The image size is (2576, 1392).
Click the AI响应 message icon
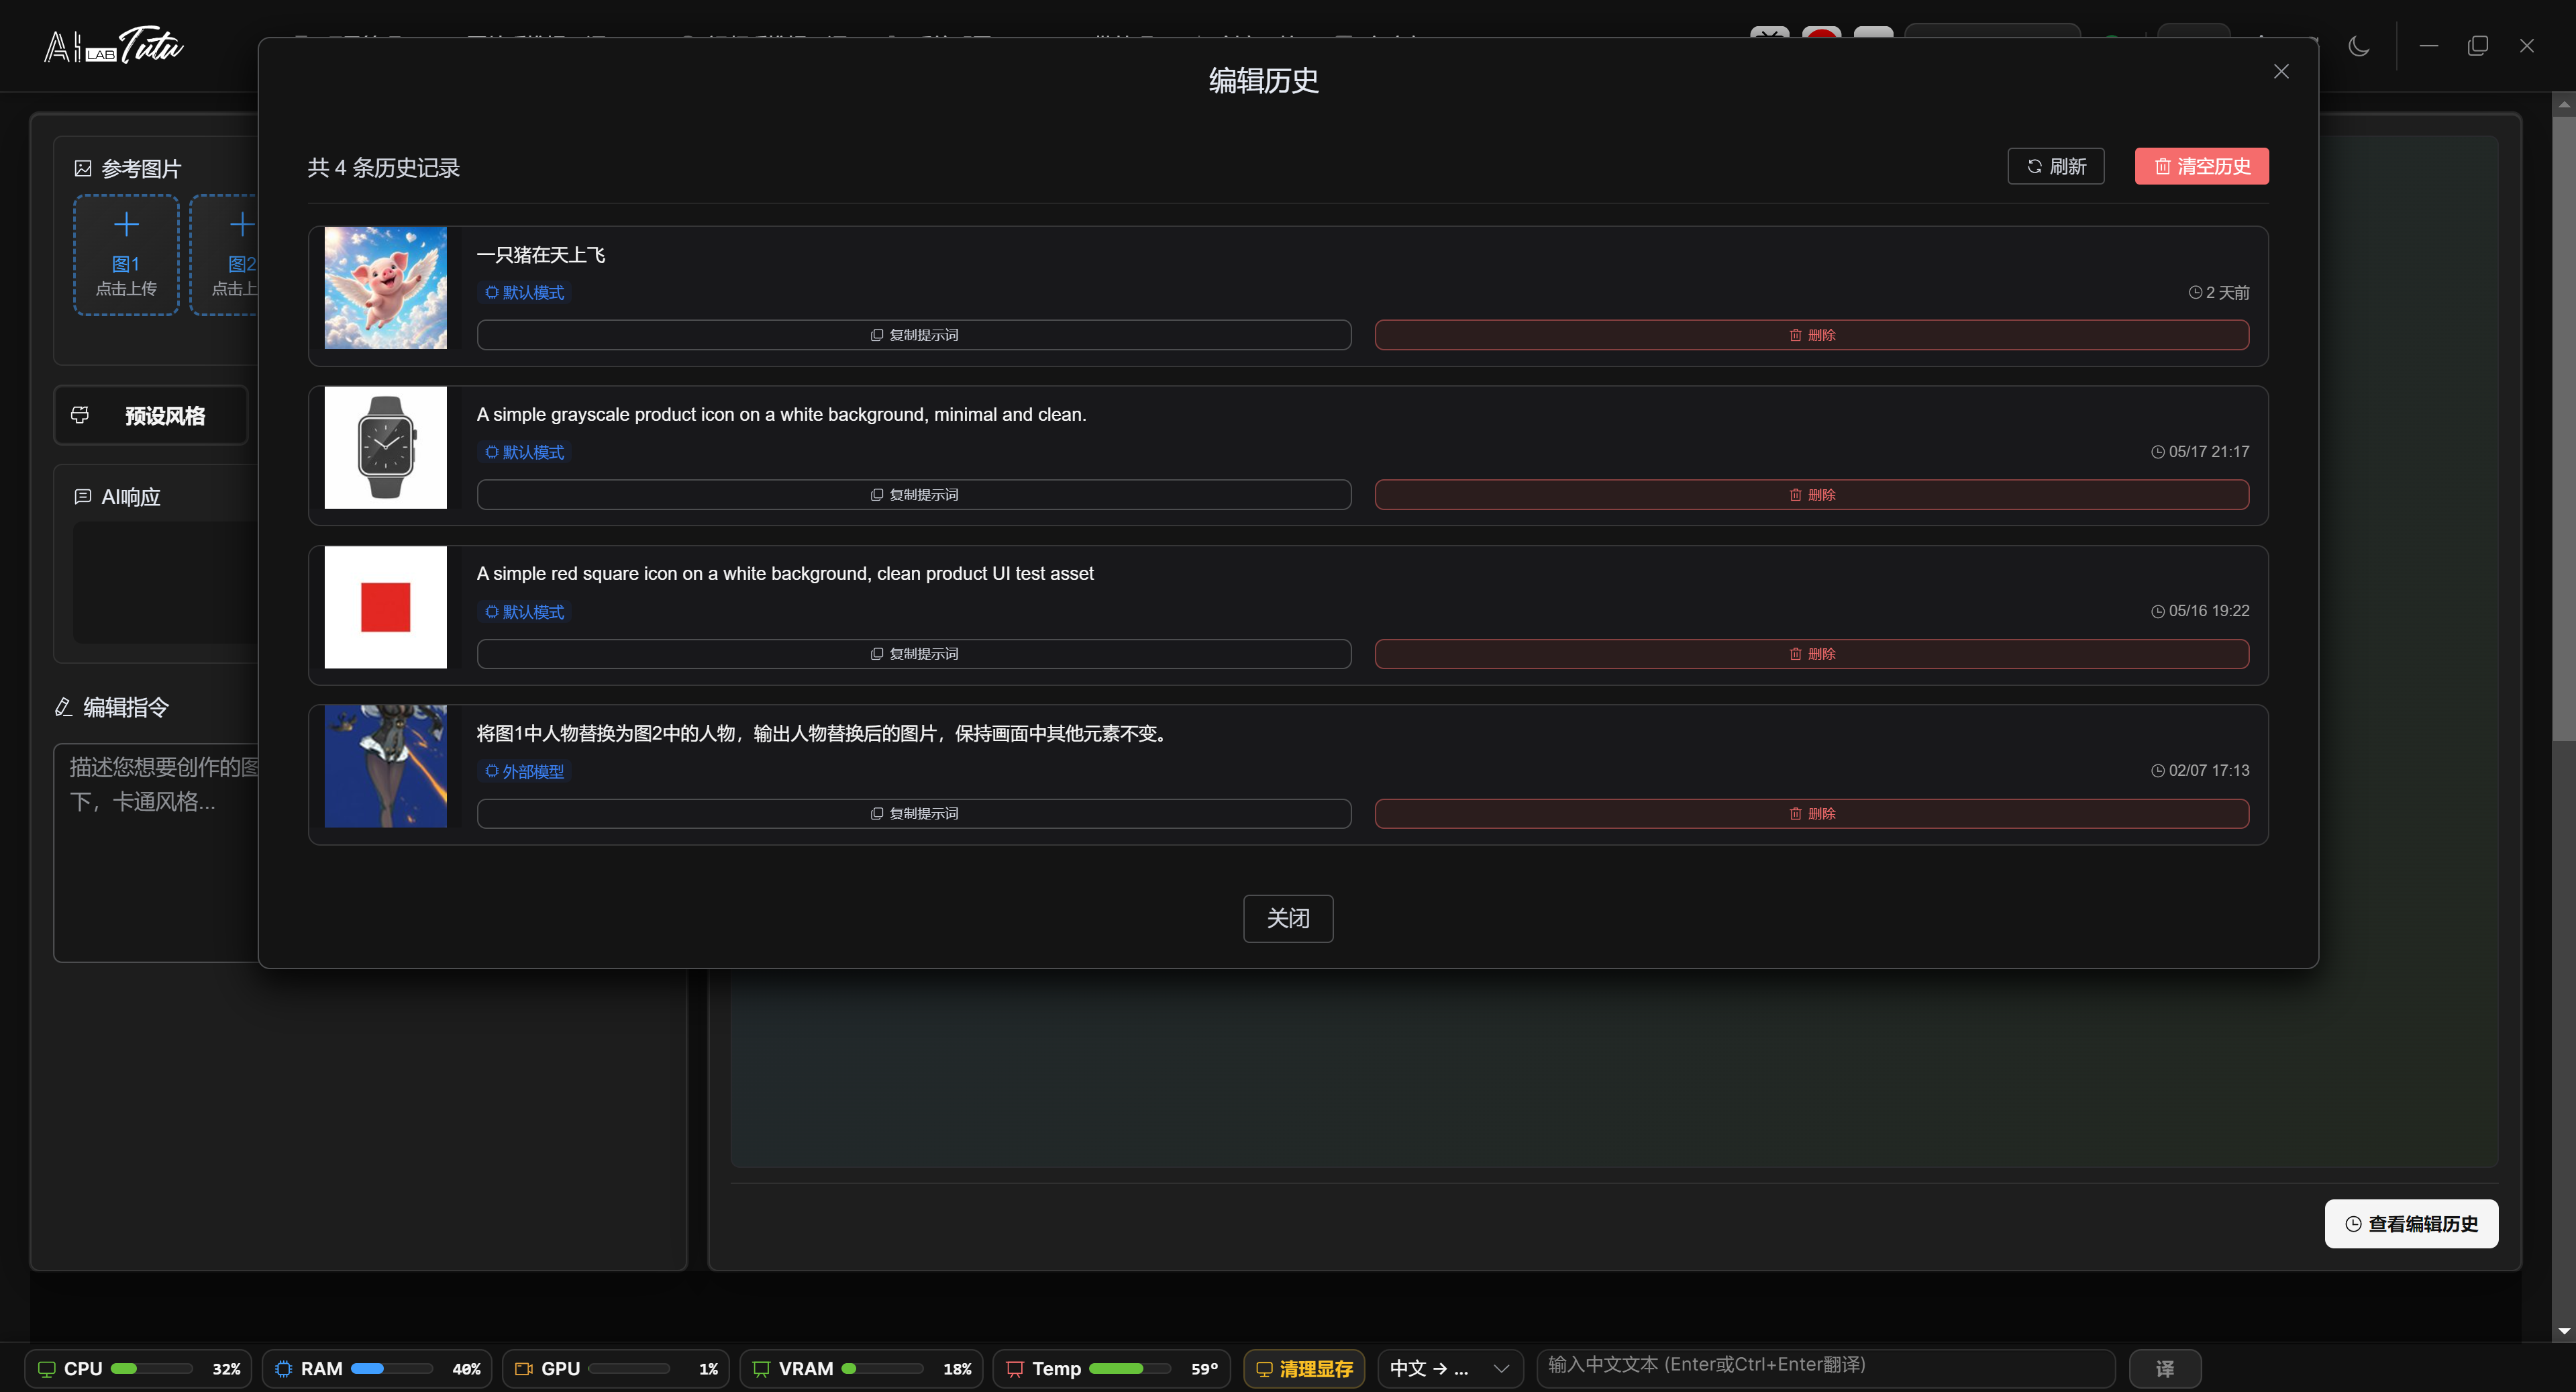tap(83, 497)
